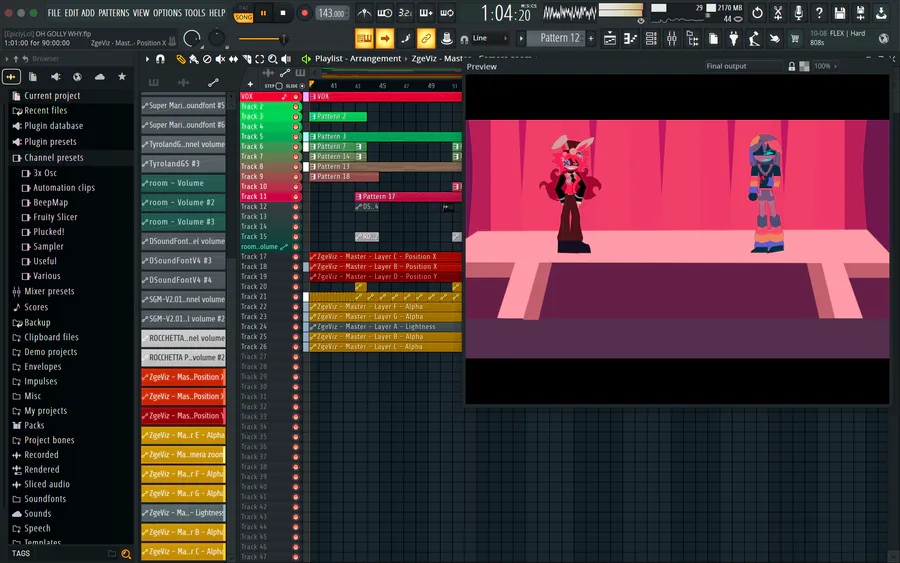Open the Line snap dropdown
The width and height of the screenshot is (900, 563).
(x=488, y=38)
